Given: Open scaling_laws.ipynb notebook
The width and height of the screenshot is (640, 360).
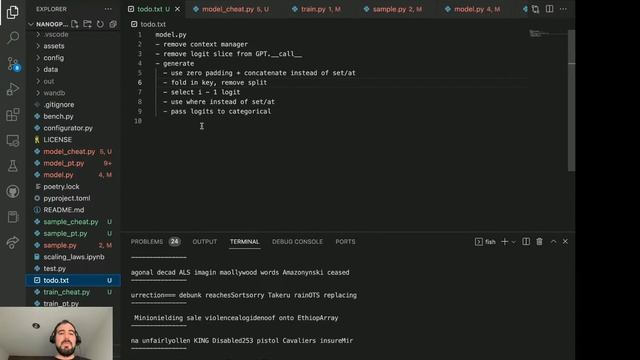Looking at the screenshot, I should (73, 257).
